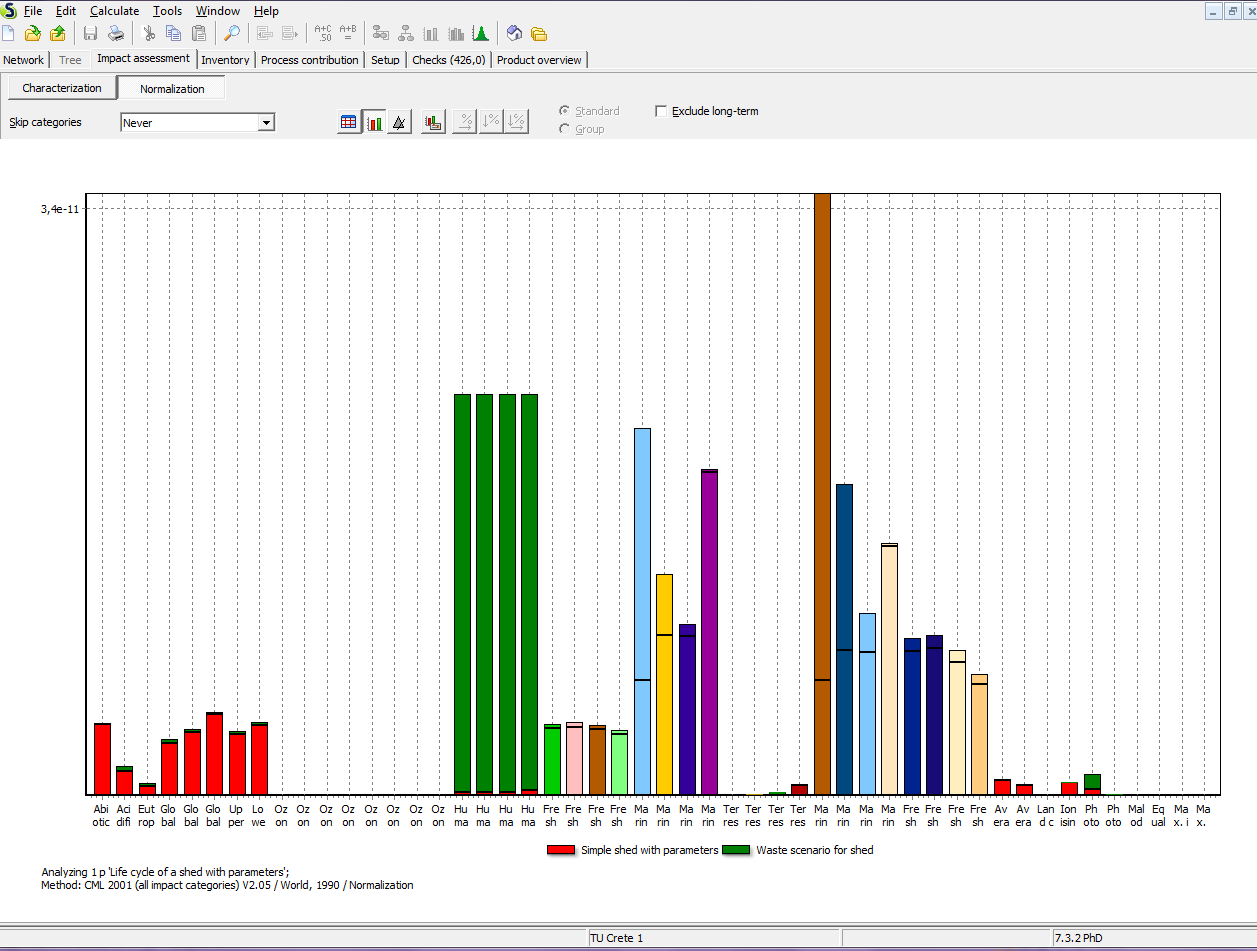Click 'Waste scenario for shed' legend text

(x=815, y=850)
